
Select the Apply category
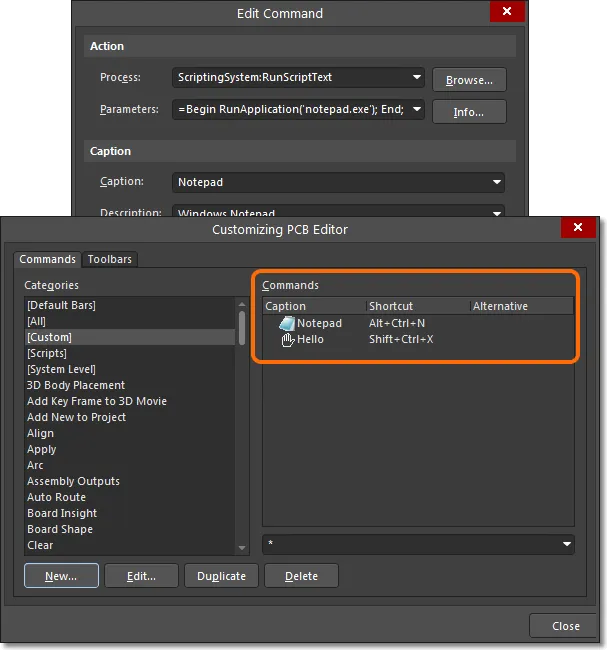click(x=130, y=449)
